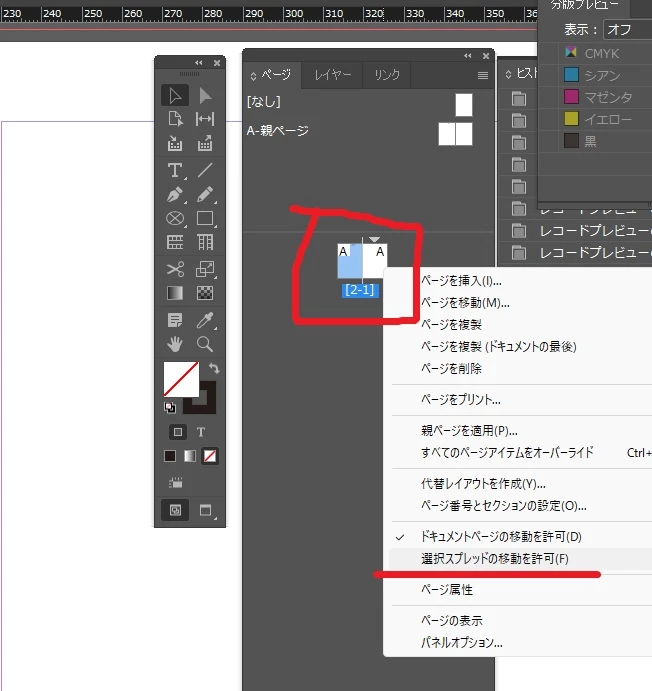Viewport: 652px width, 691px height.
Task: Select the Note tool
Action: click(x=175, y=320)
